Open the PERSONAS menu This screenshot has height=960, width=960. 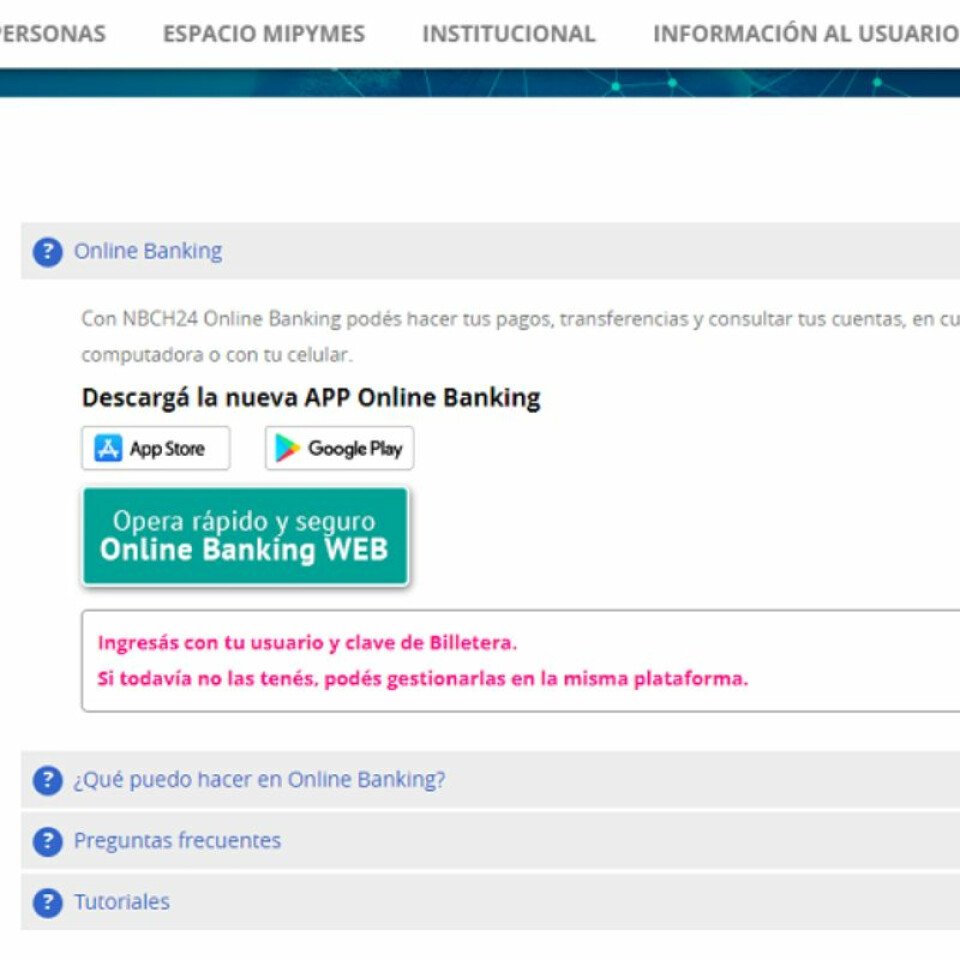[x=52, y=34]
